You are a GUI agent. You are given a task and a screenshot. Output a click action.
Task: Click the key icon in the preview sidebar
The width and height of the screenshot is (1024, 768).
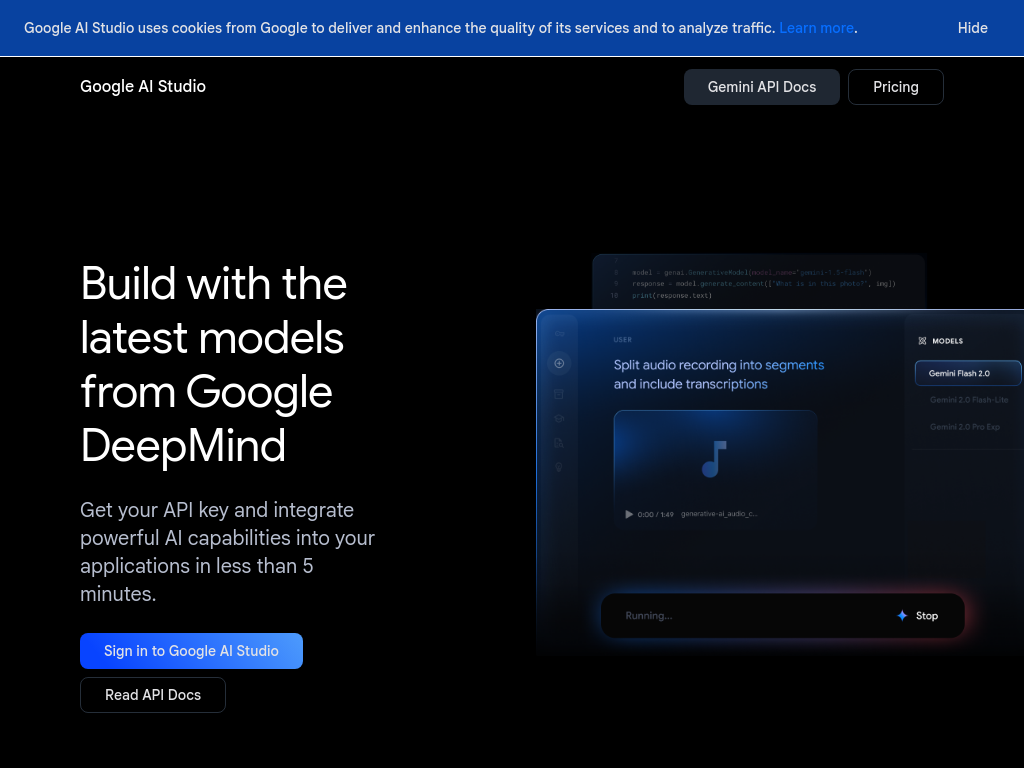pos(560,334)
